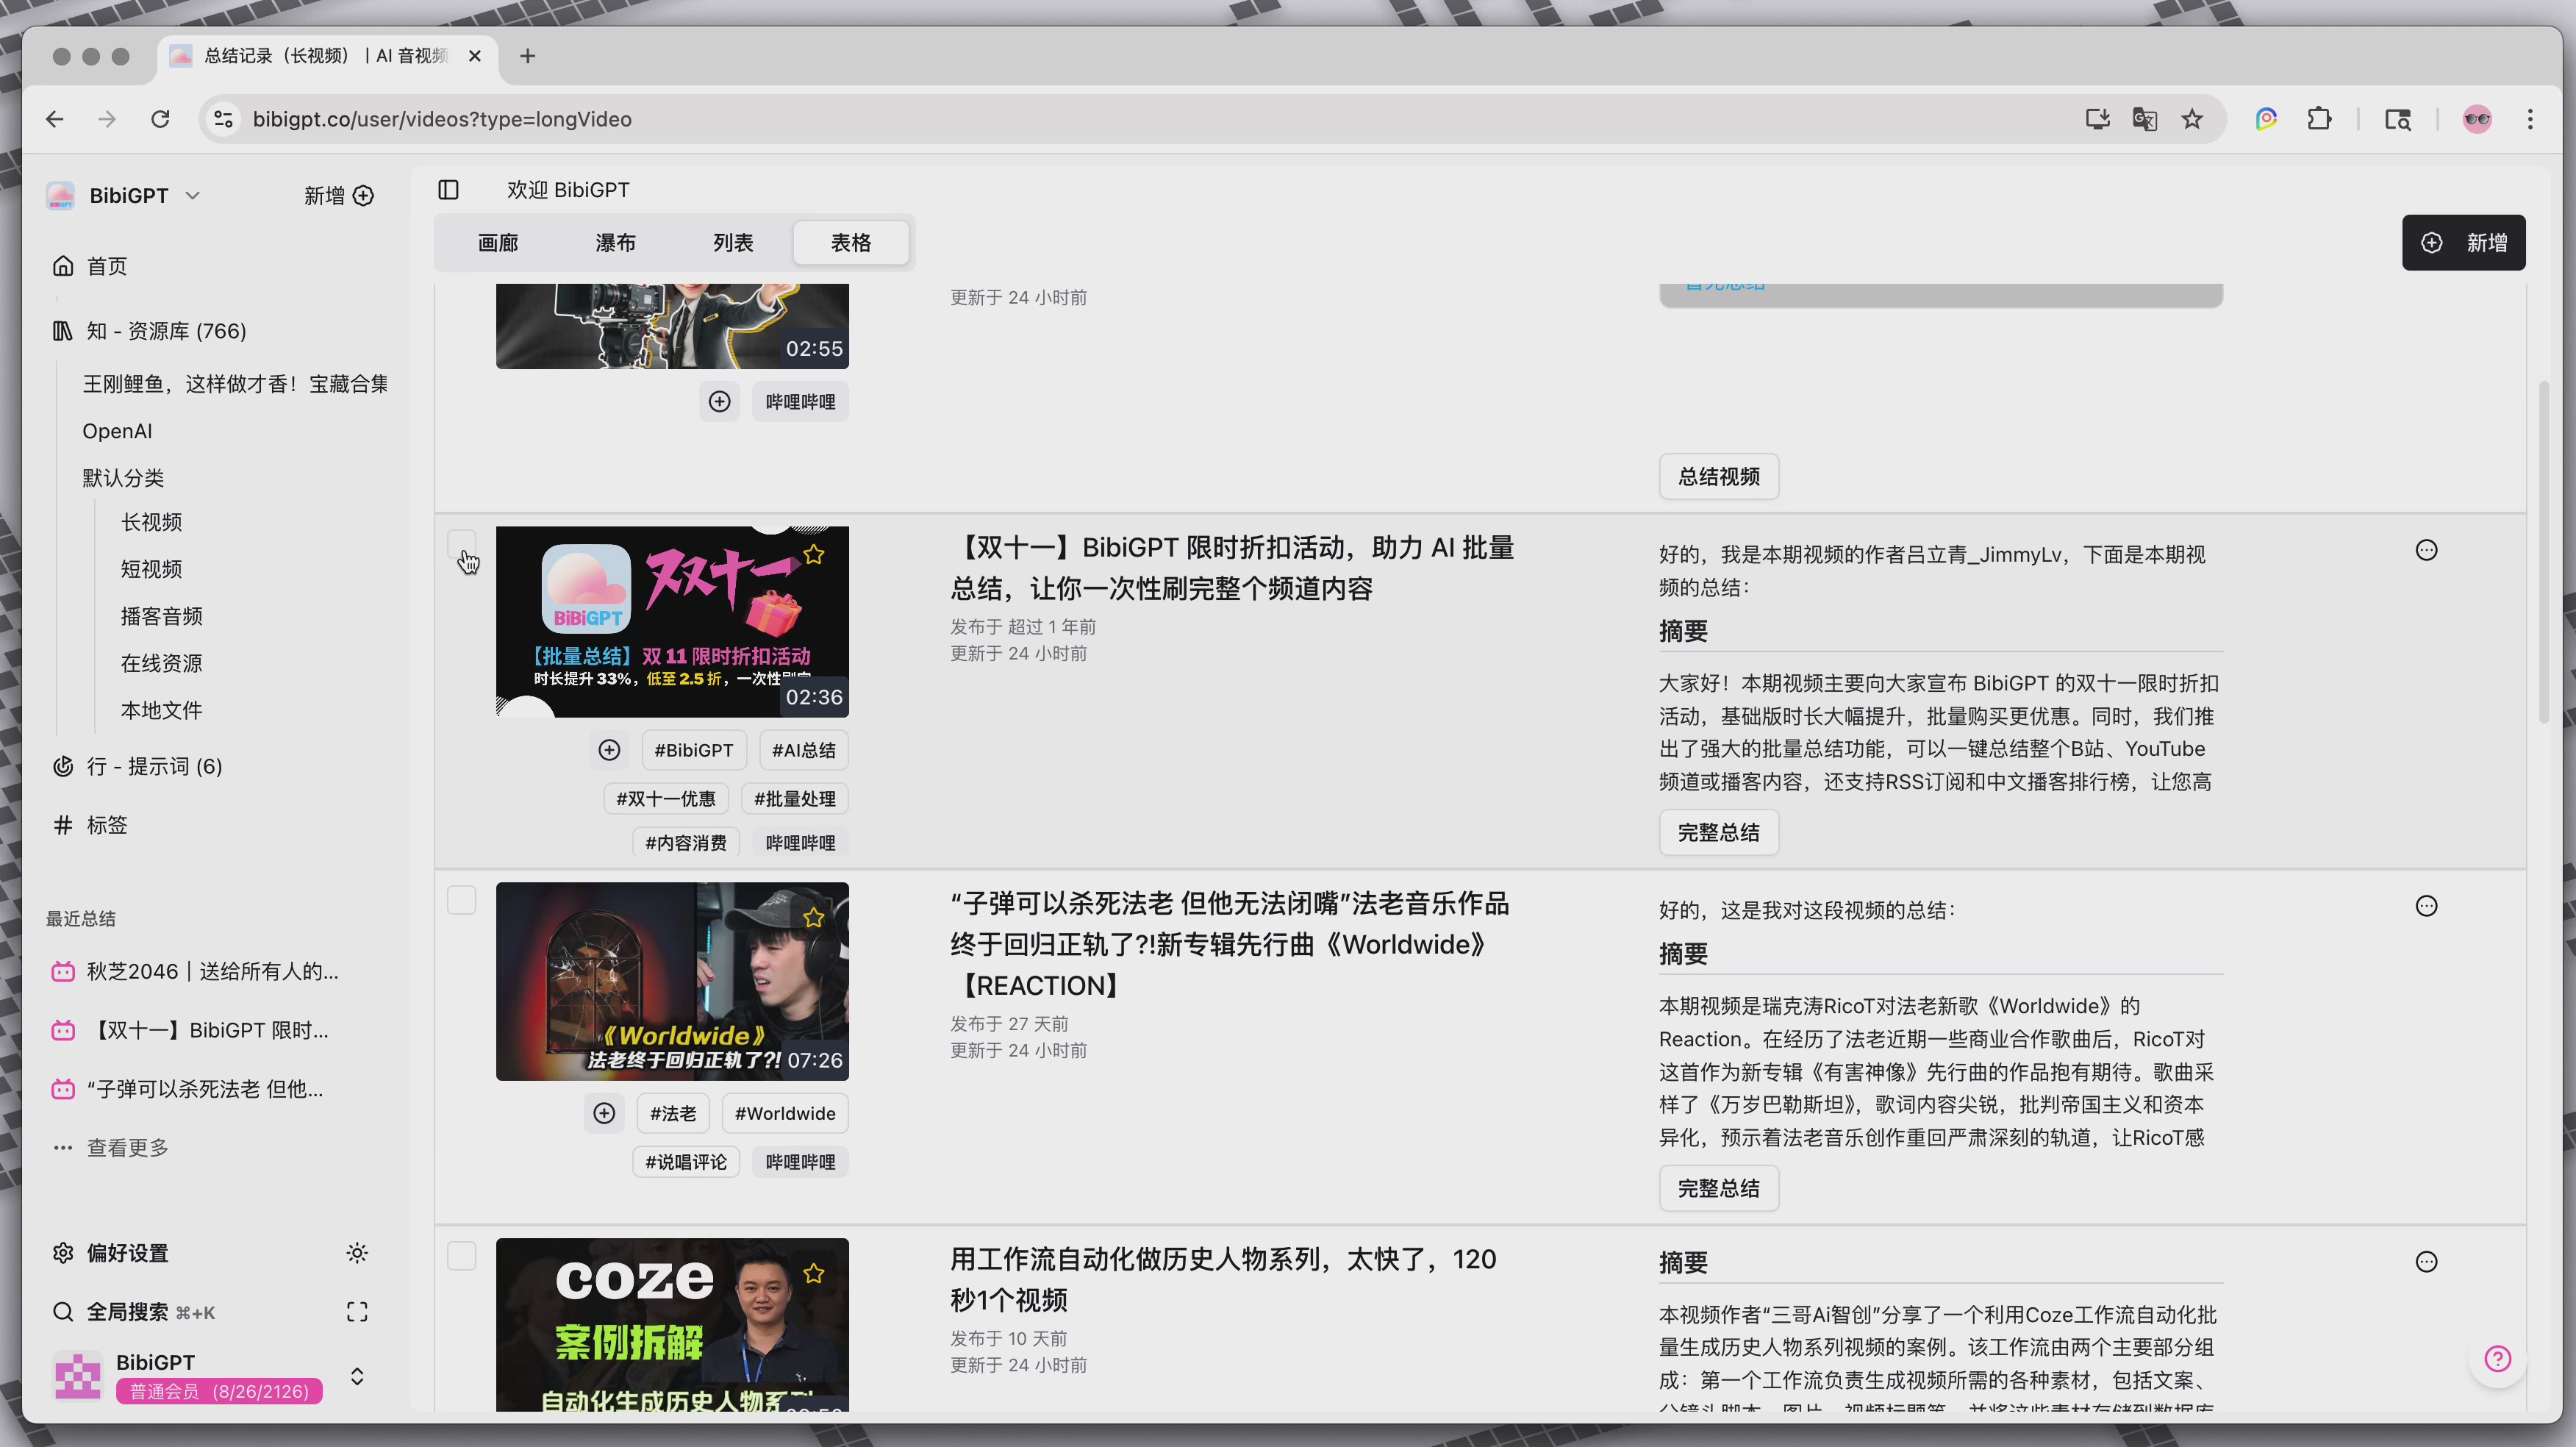Open the help question-mark icon bottom right
Viewport: 2576px width, 1447px height.
click(2497, 1358)
